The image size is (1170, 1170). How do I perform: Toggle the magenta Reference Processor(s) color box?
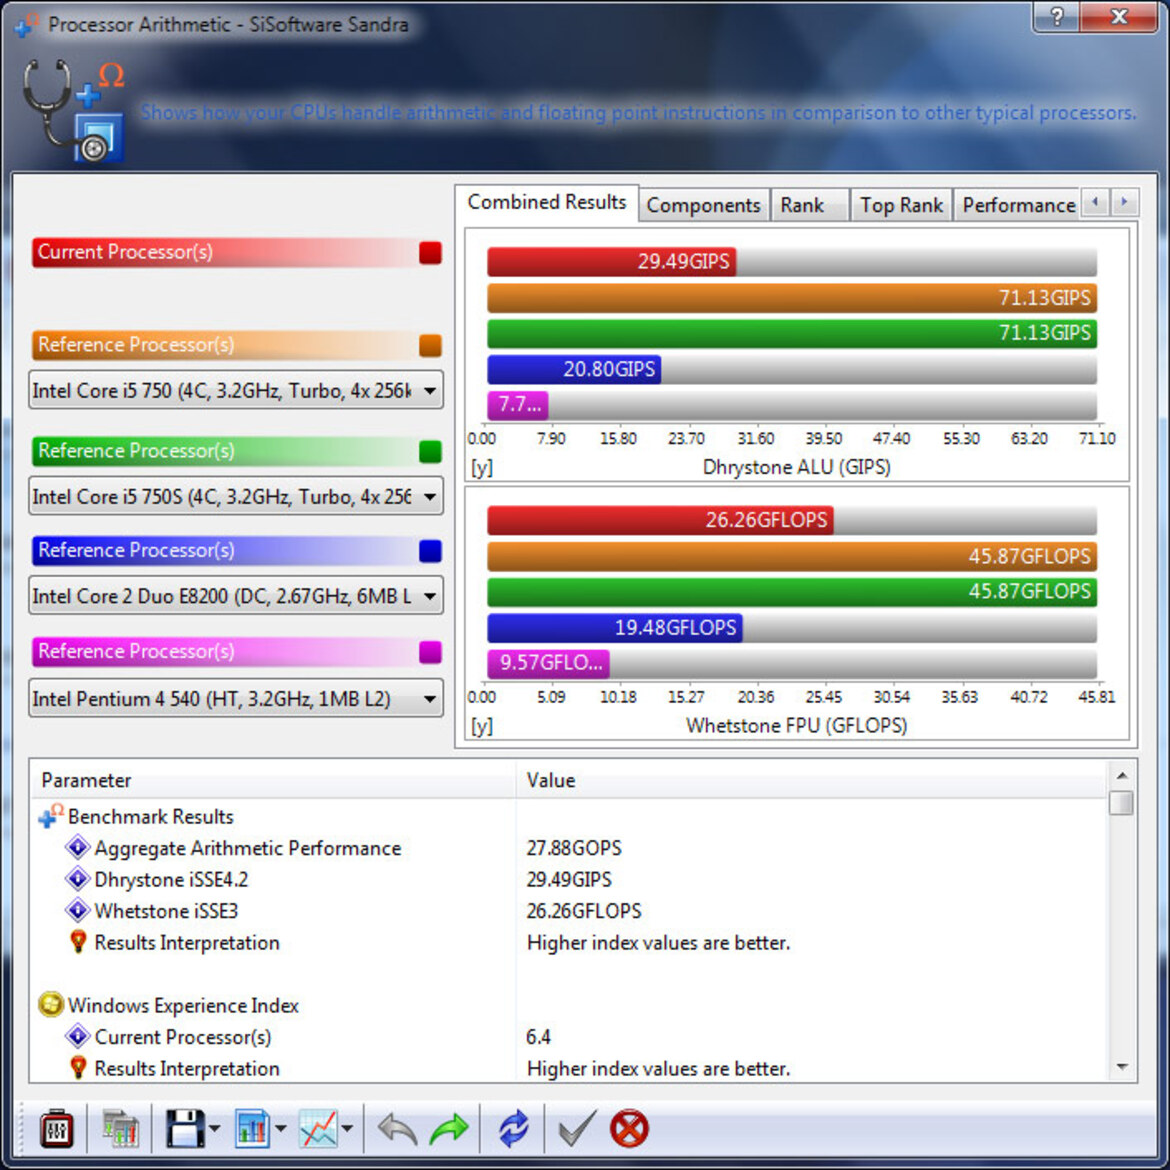point(431,652)
